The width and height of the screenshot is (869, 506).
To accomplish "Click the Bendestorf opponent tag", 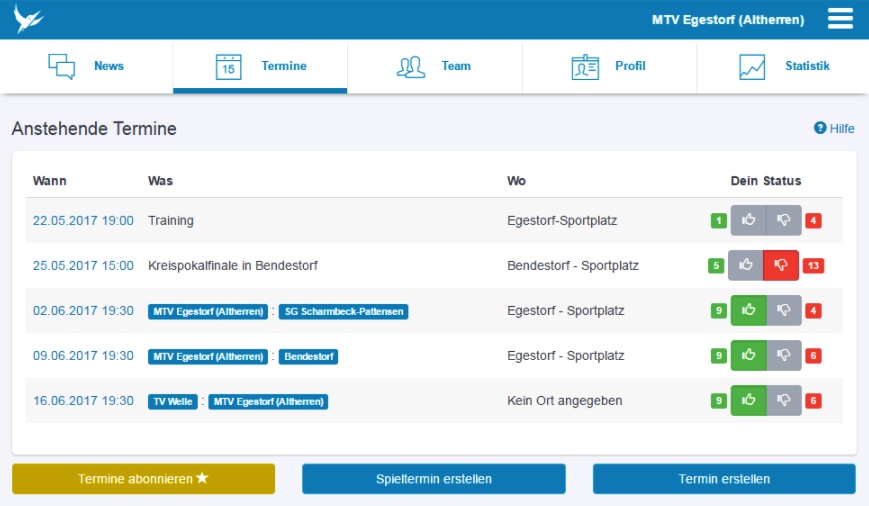I will pyautogui.click(x=309, y=356).
